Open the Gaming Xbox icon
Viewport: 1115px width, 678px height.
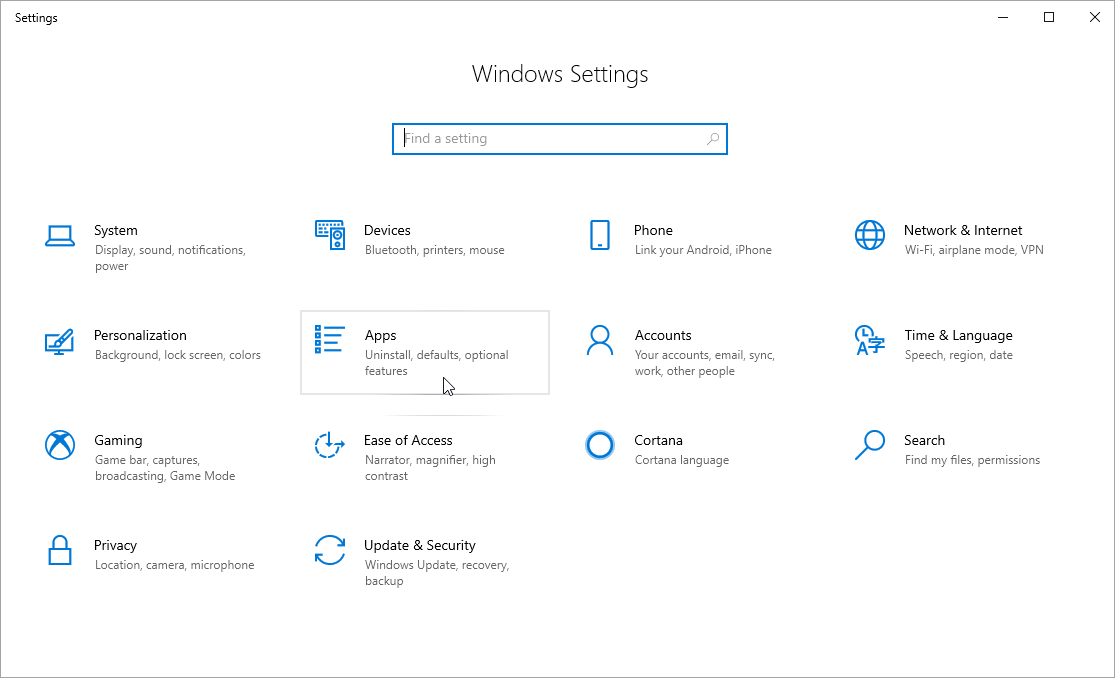tap(60, 445)
